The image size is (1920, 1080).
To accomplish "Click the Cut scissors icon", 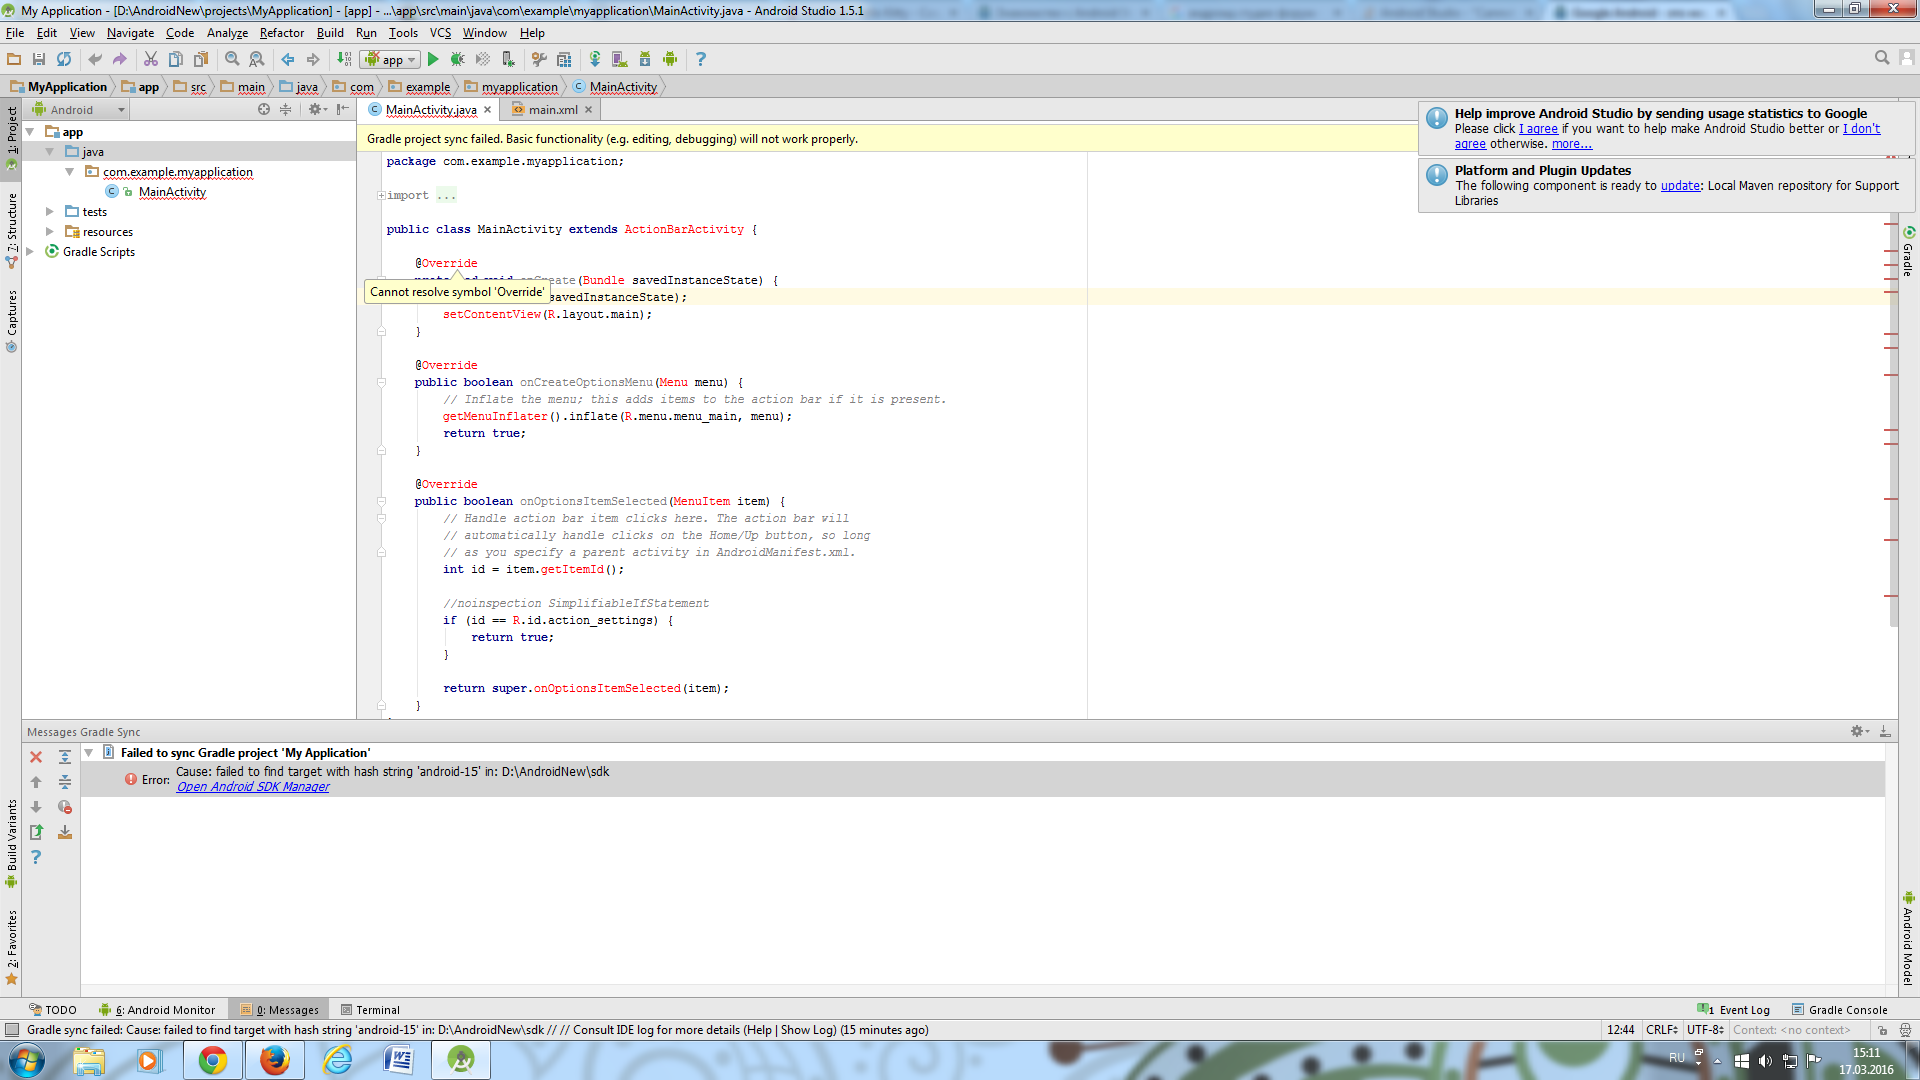I will (151, 60).
